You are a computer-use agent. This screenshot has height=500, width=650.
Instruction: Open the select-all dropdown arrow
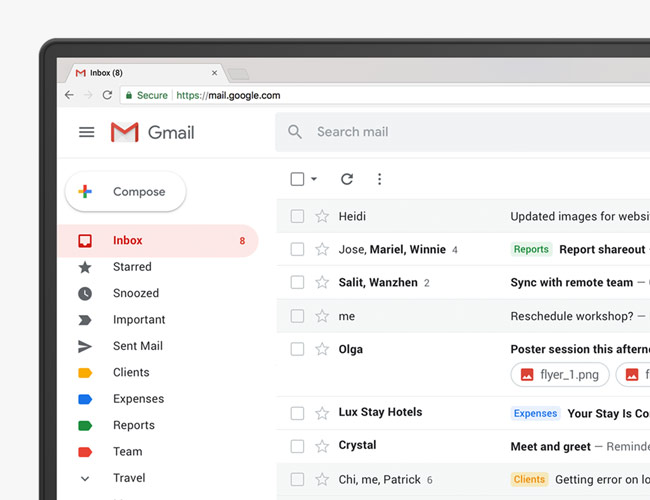(x=314, y=179)
